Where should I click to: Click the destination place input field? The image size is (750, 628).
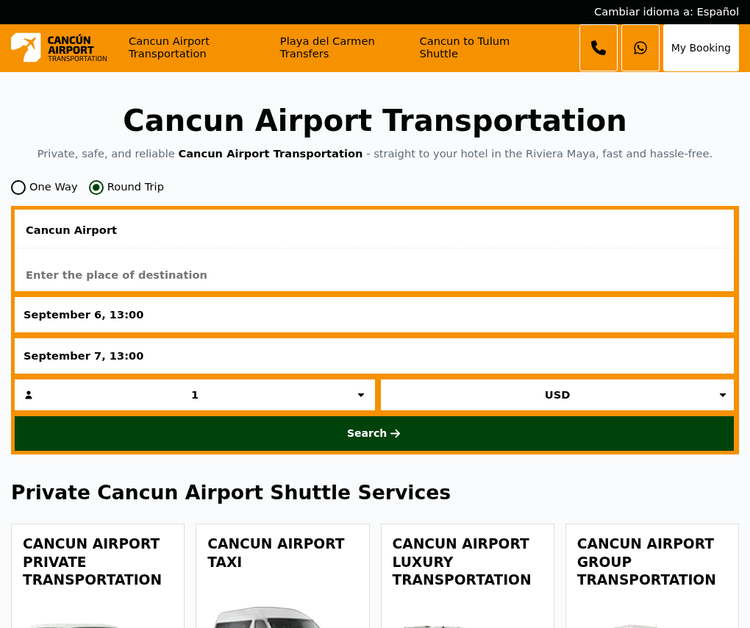(374, 275)
